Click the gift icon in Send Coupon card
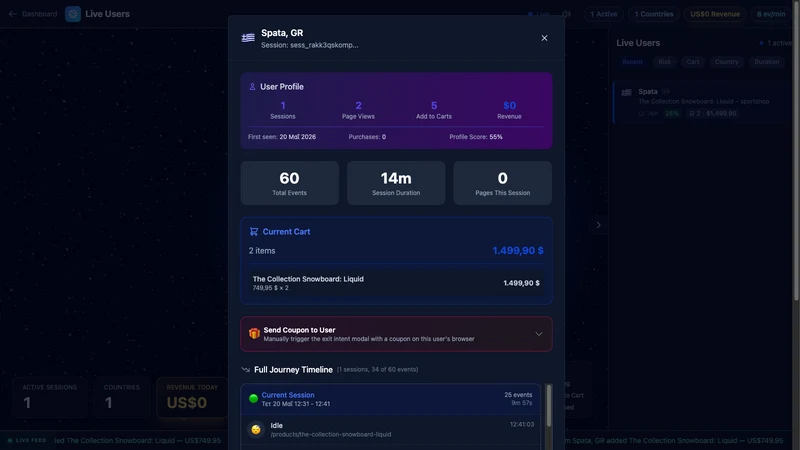The image size is (800, 450). coord(254,334)
